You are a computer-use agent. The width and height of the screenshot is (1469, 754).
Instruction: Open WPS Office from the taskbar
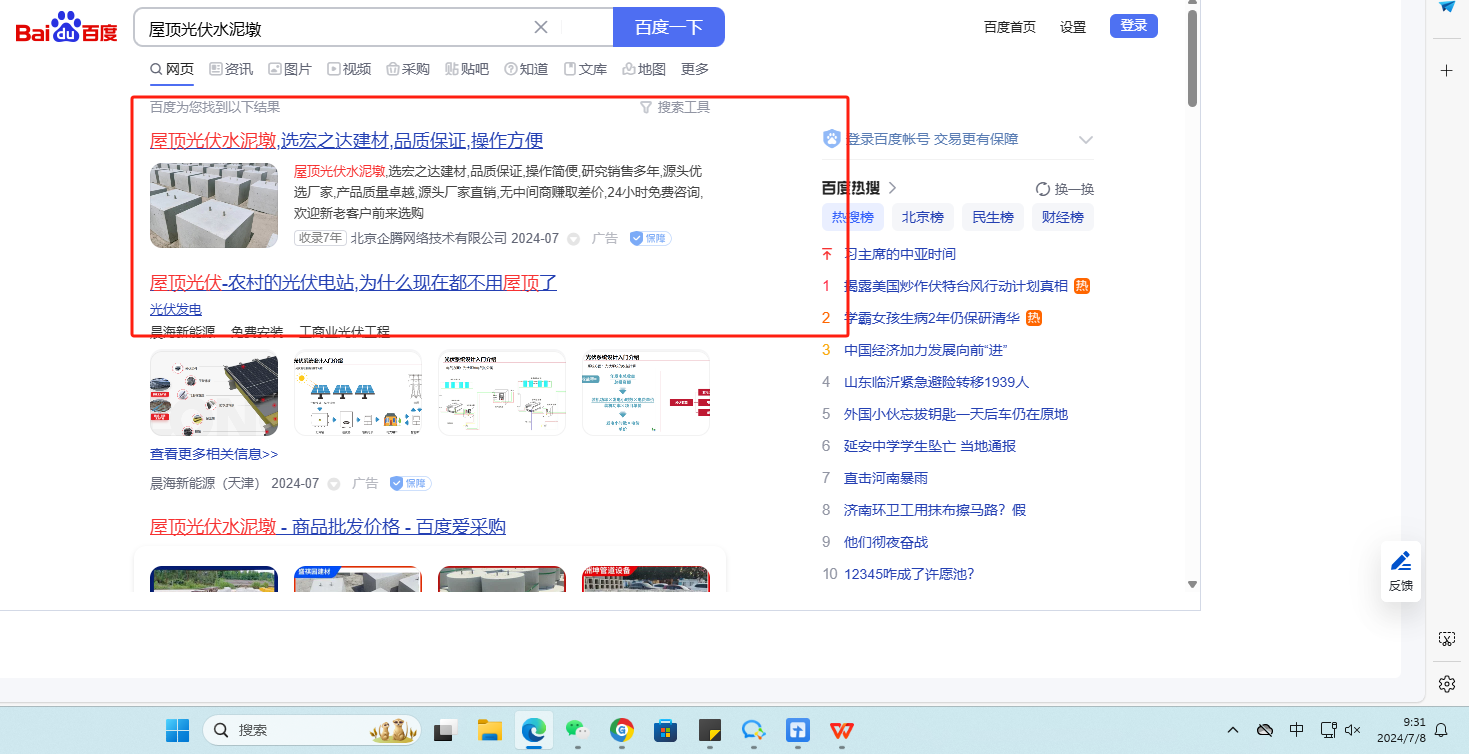841,730
